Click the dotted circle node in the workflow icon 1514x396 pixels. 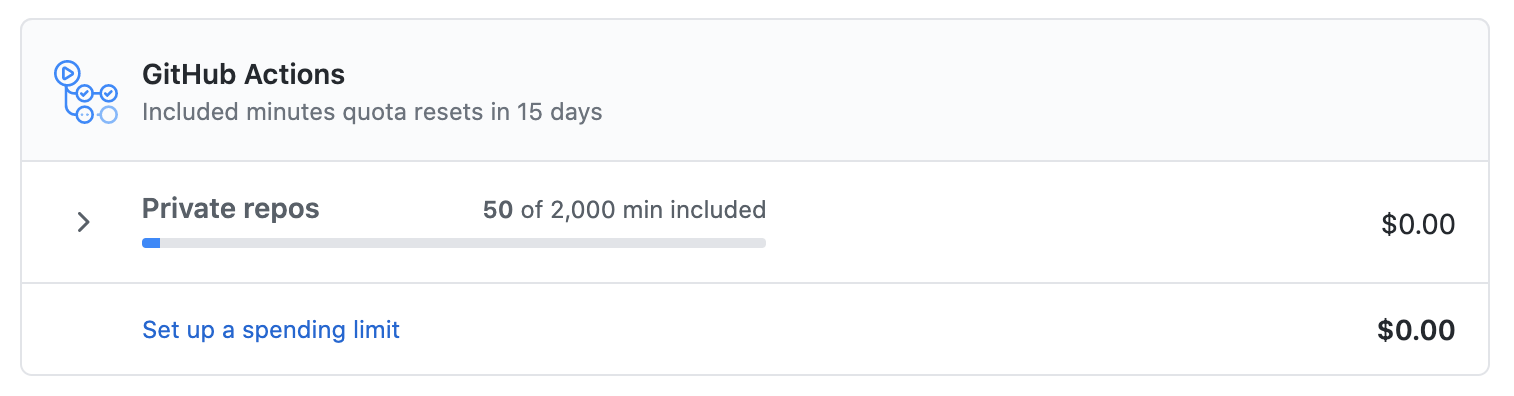coord(85,115)
